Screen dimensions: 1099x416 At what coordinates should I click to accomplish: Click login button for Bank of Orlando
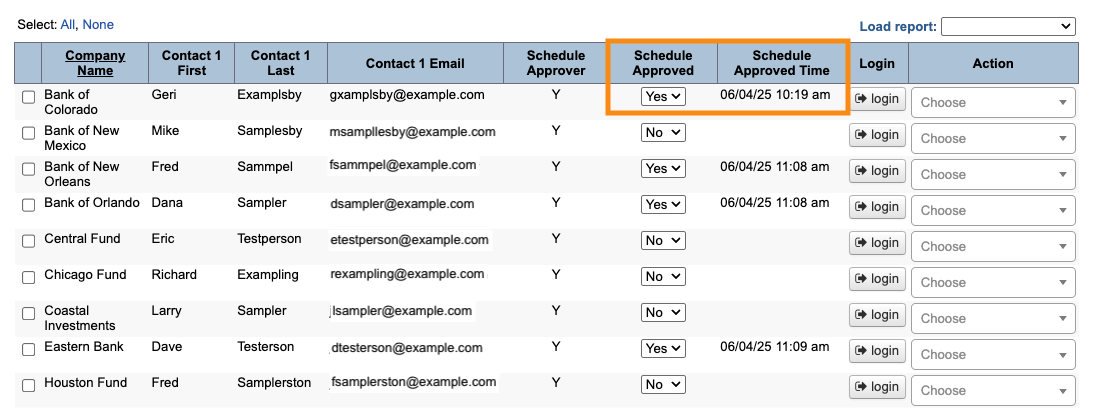(x=877, y=207)
